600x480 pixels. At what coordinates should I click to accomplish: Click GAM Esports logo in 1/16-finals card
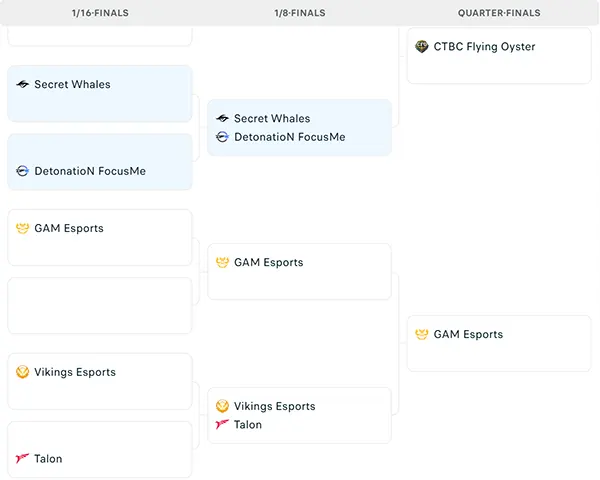tap(23, 228)
